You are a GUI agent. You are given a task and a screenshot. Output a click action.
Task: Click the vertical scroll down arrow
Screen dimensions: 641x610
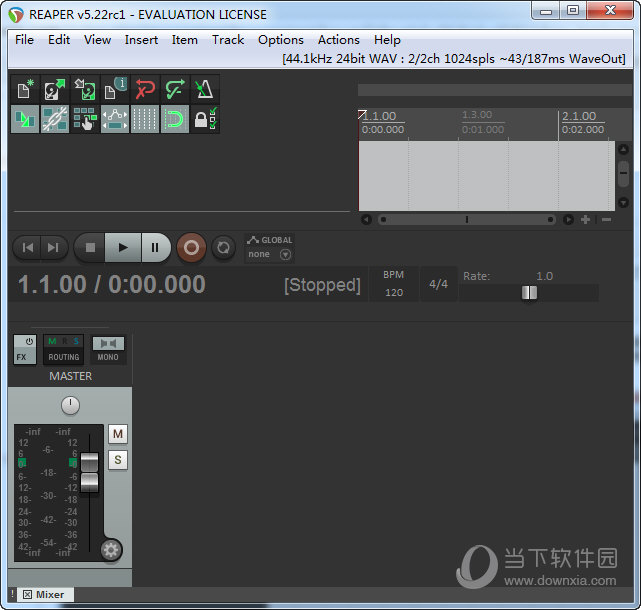click(x=623, y=202)
